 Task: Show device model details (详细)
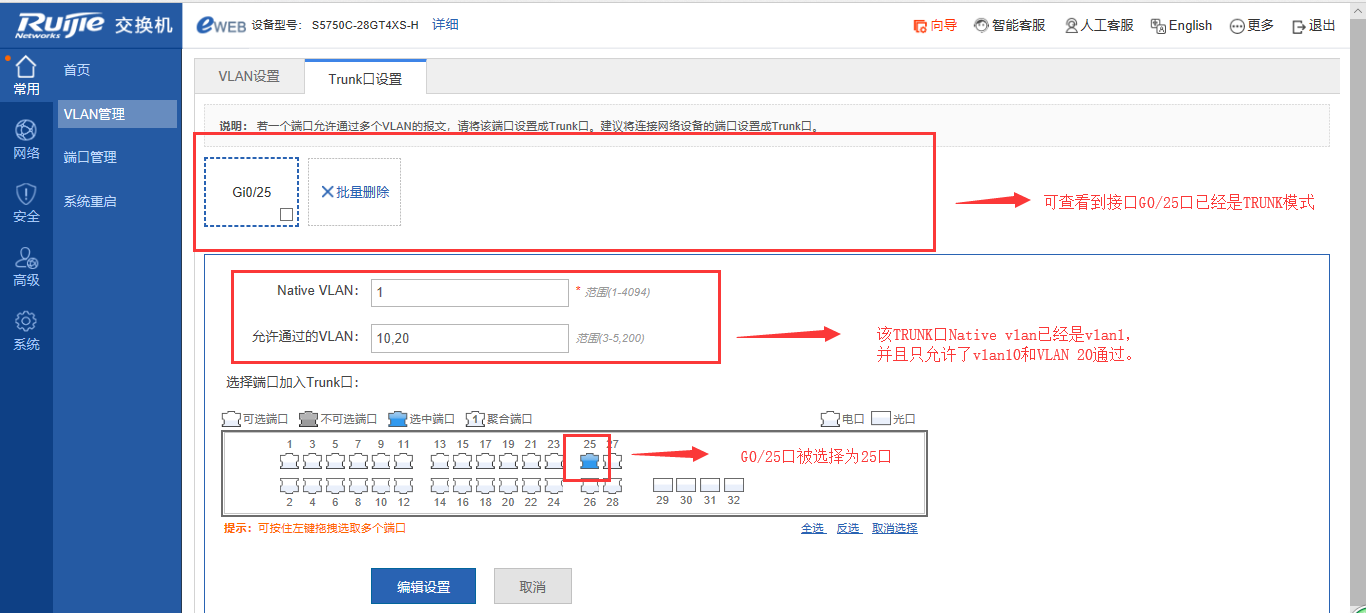445,25
